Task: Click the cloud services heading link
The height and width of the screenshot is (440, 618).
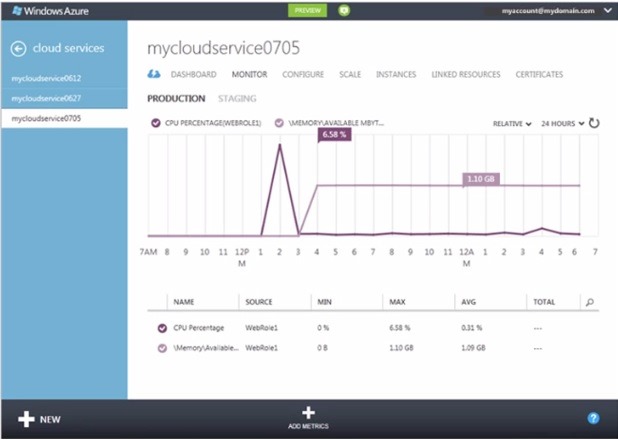Action: pyautogui.click(x=69, y=48)
